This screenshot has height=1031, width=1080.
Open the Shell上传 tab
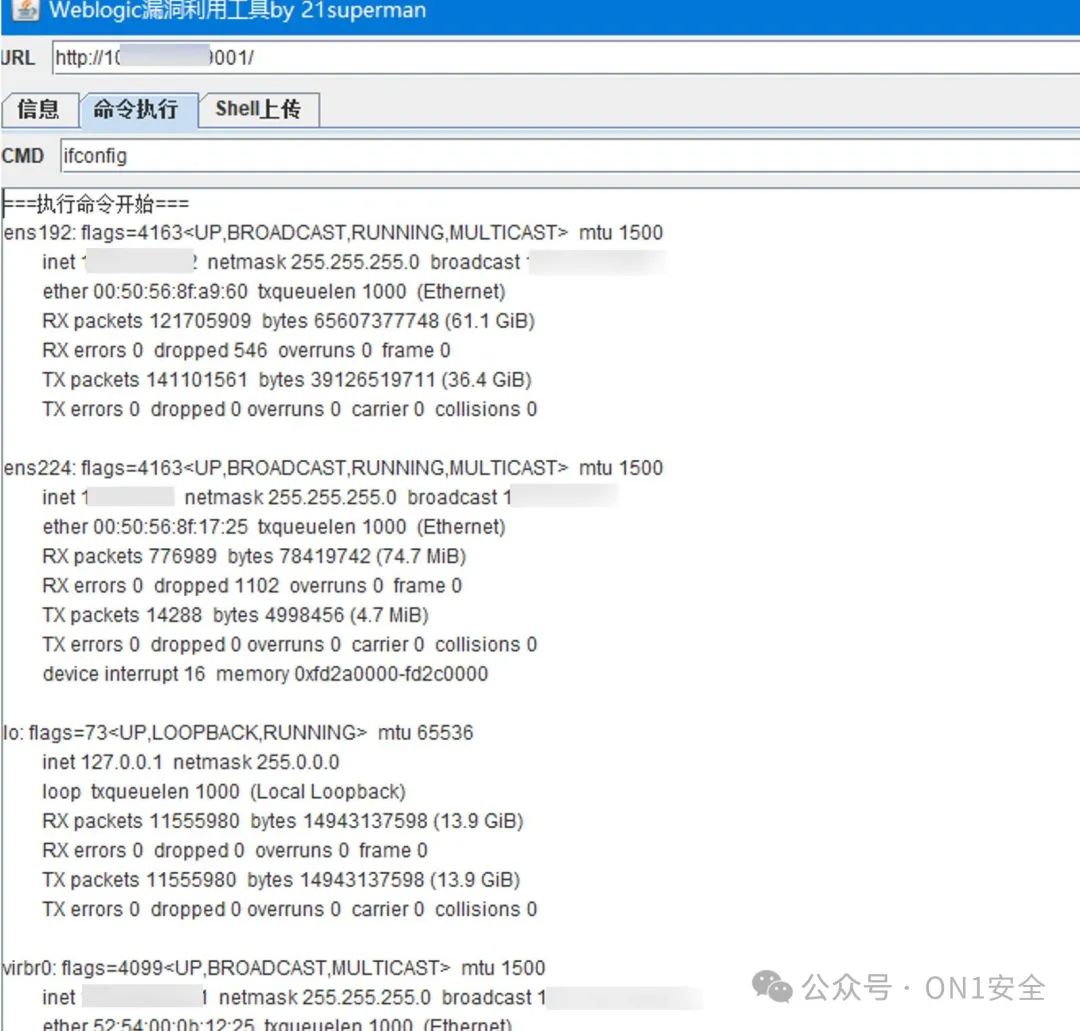point(258,110)
